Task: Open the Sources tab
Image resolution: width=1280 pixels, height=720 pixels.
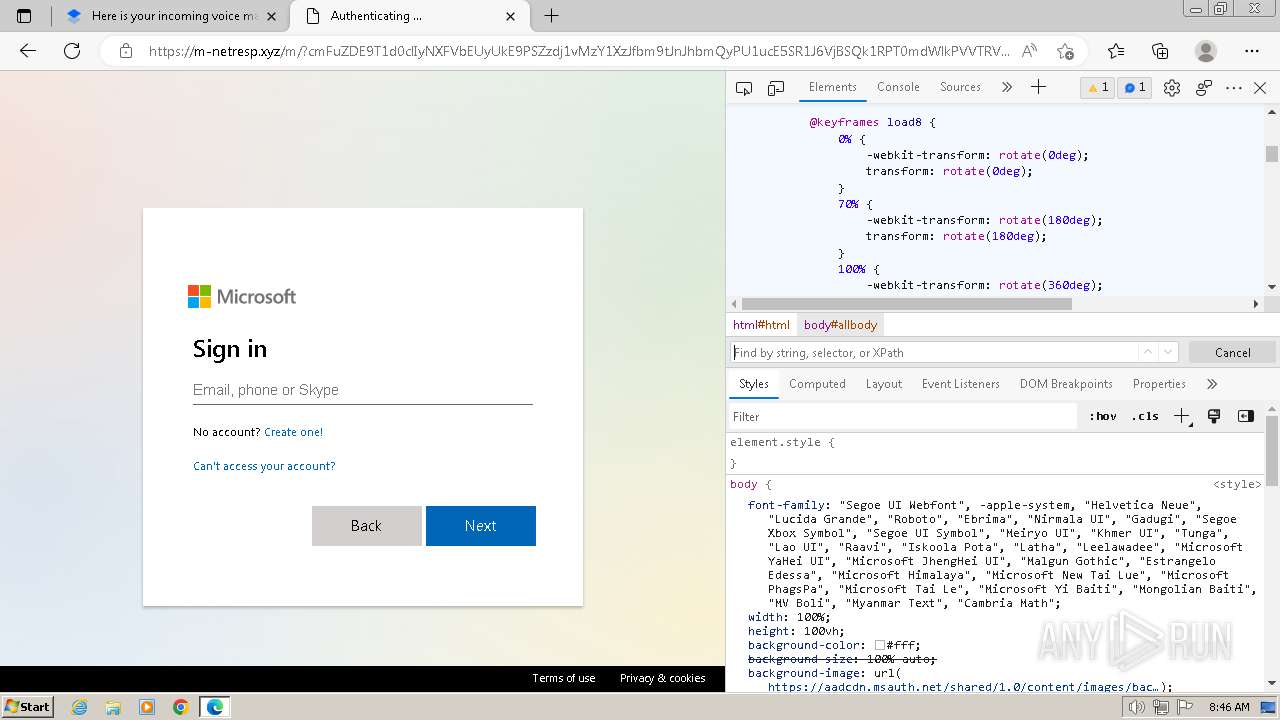Action: click(960, 87)
